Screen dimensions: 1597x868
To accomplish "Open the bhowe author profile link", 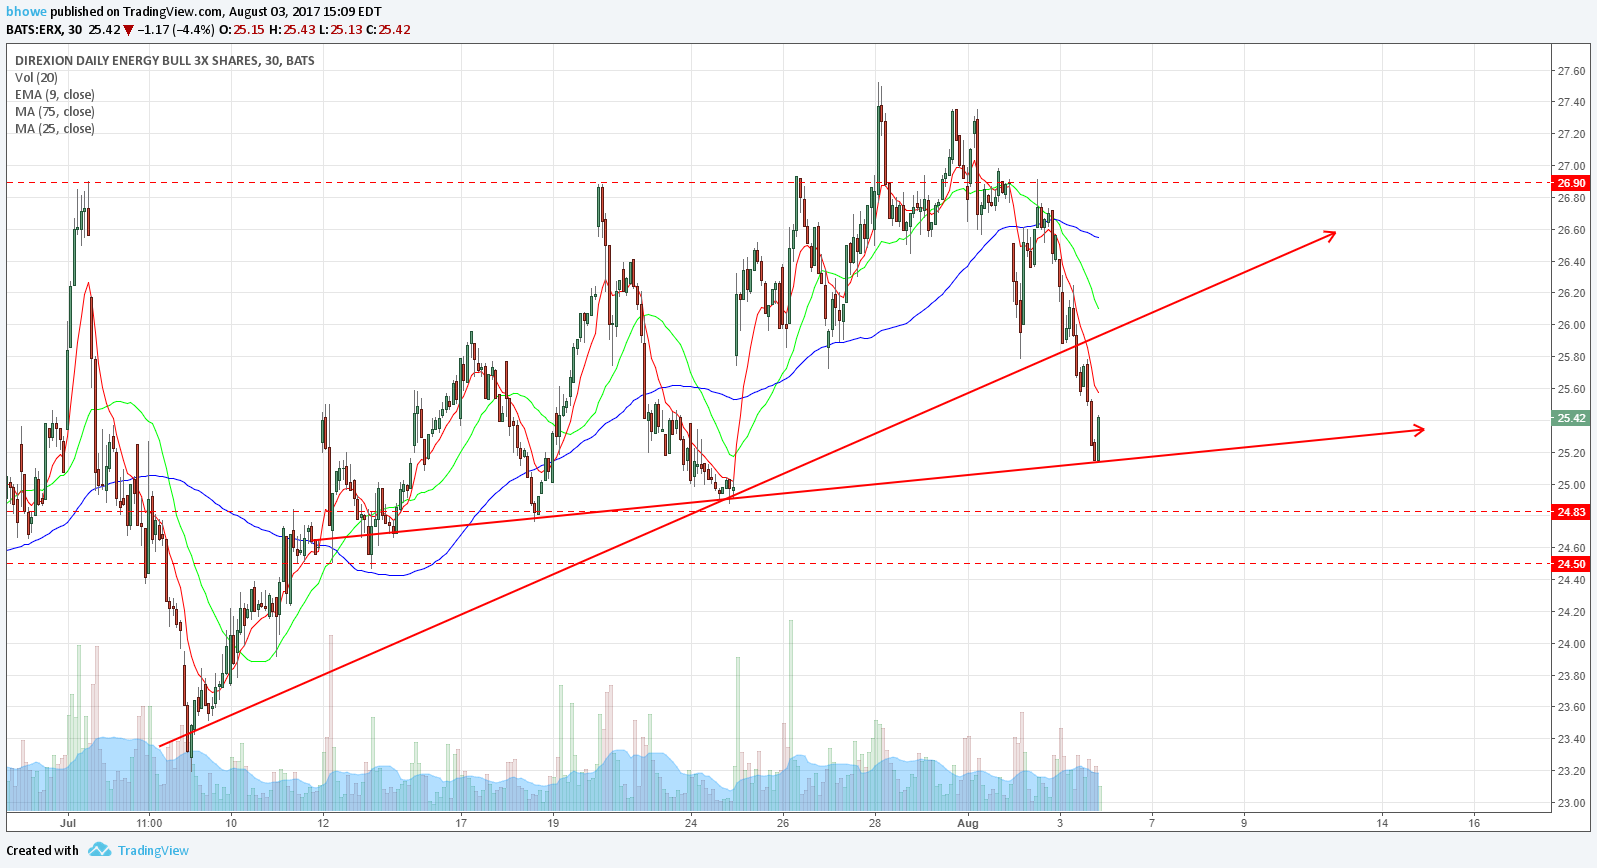I will coord(26,12).
